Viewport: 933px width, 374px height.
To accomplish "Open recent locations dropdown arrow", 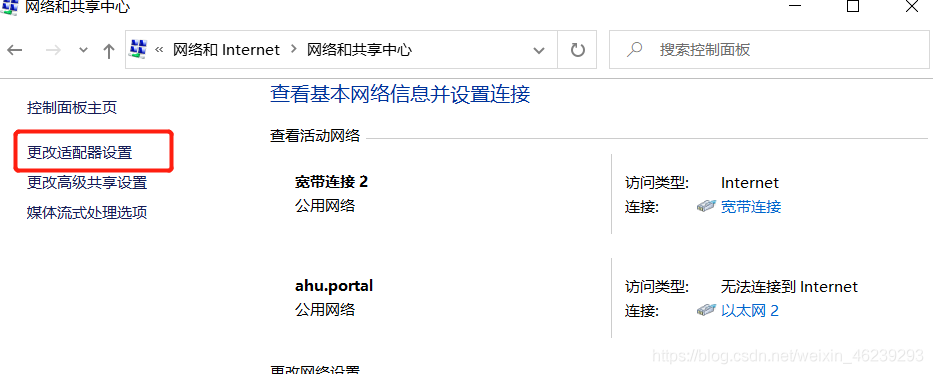I will tap(83, 50).
